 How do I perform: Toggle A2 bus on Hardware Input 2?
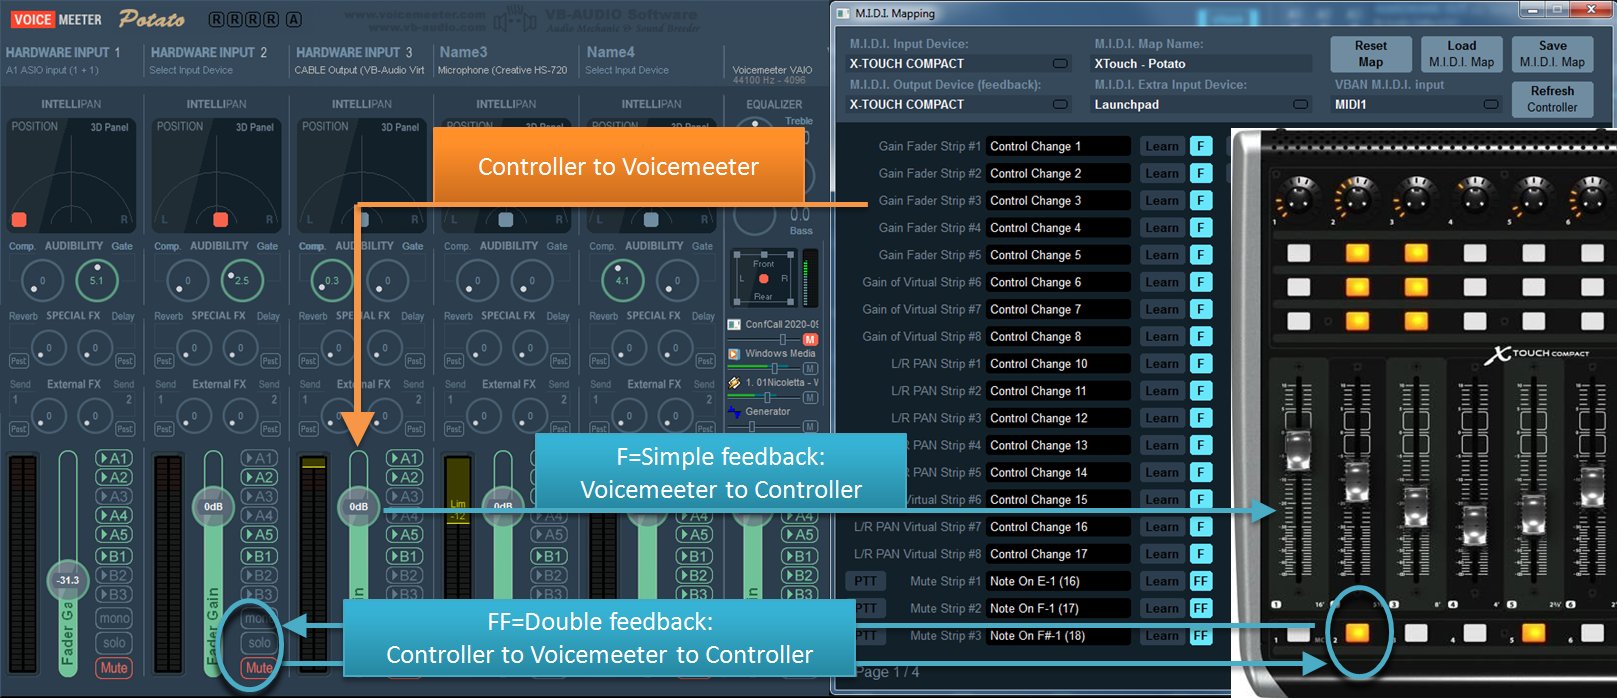click(x=259, y=477)
